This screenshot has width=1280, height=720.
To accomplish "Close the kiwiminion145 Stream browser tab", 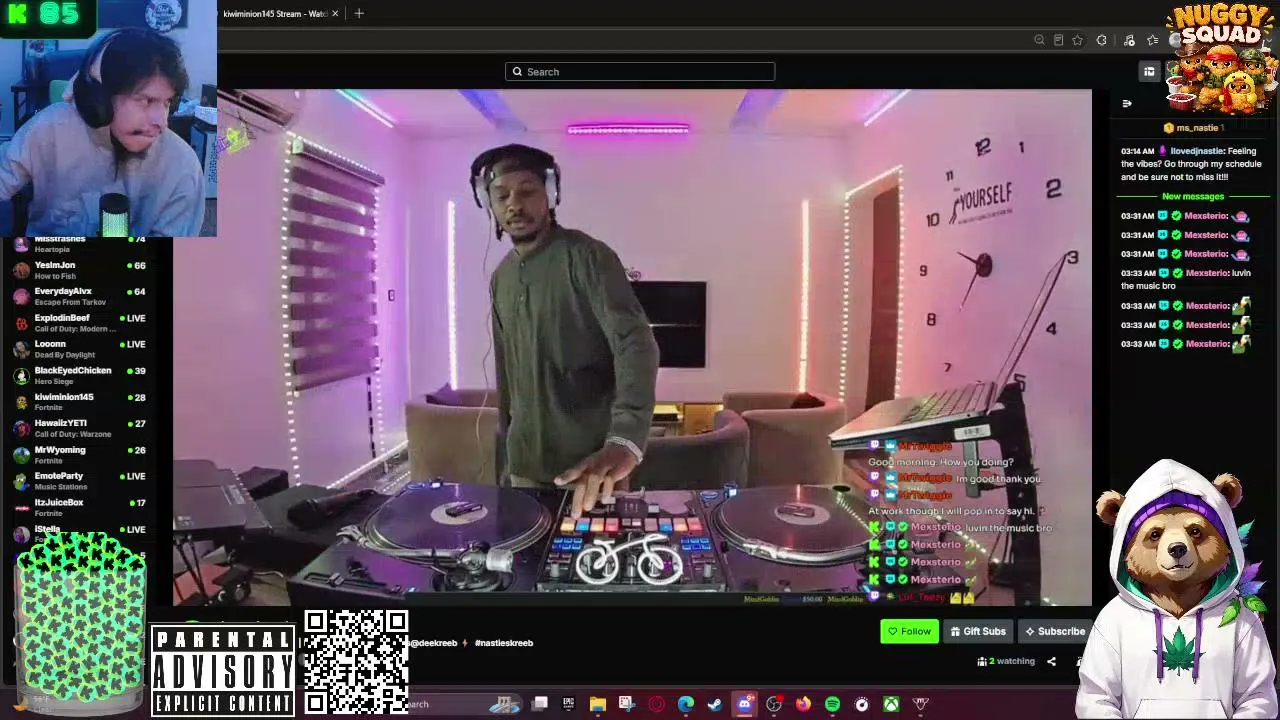I will [x=335, y=14].
